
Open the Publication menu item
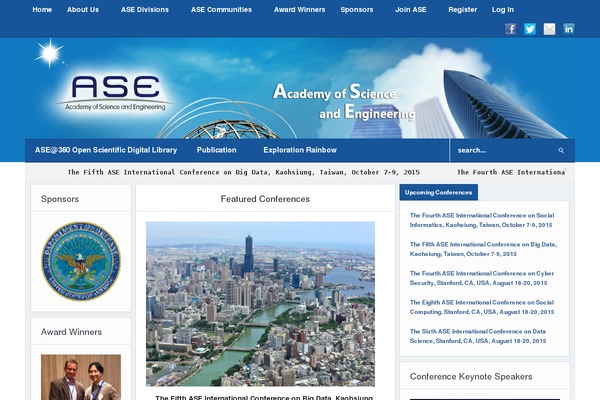tap(217, 150)
